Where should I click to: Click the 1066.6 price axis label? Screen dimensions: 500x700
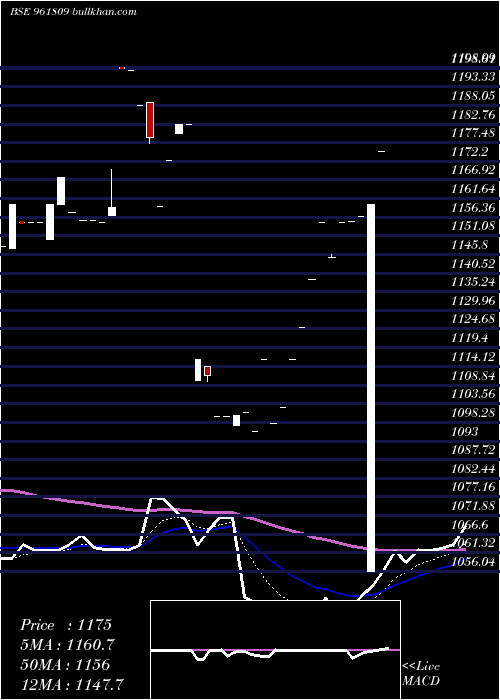click(x=469, y=525)
